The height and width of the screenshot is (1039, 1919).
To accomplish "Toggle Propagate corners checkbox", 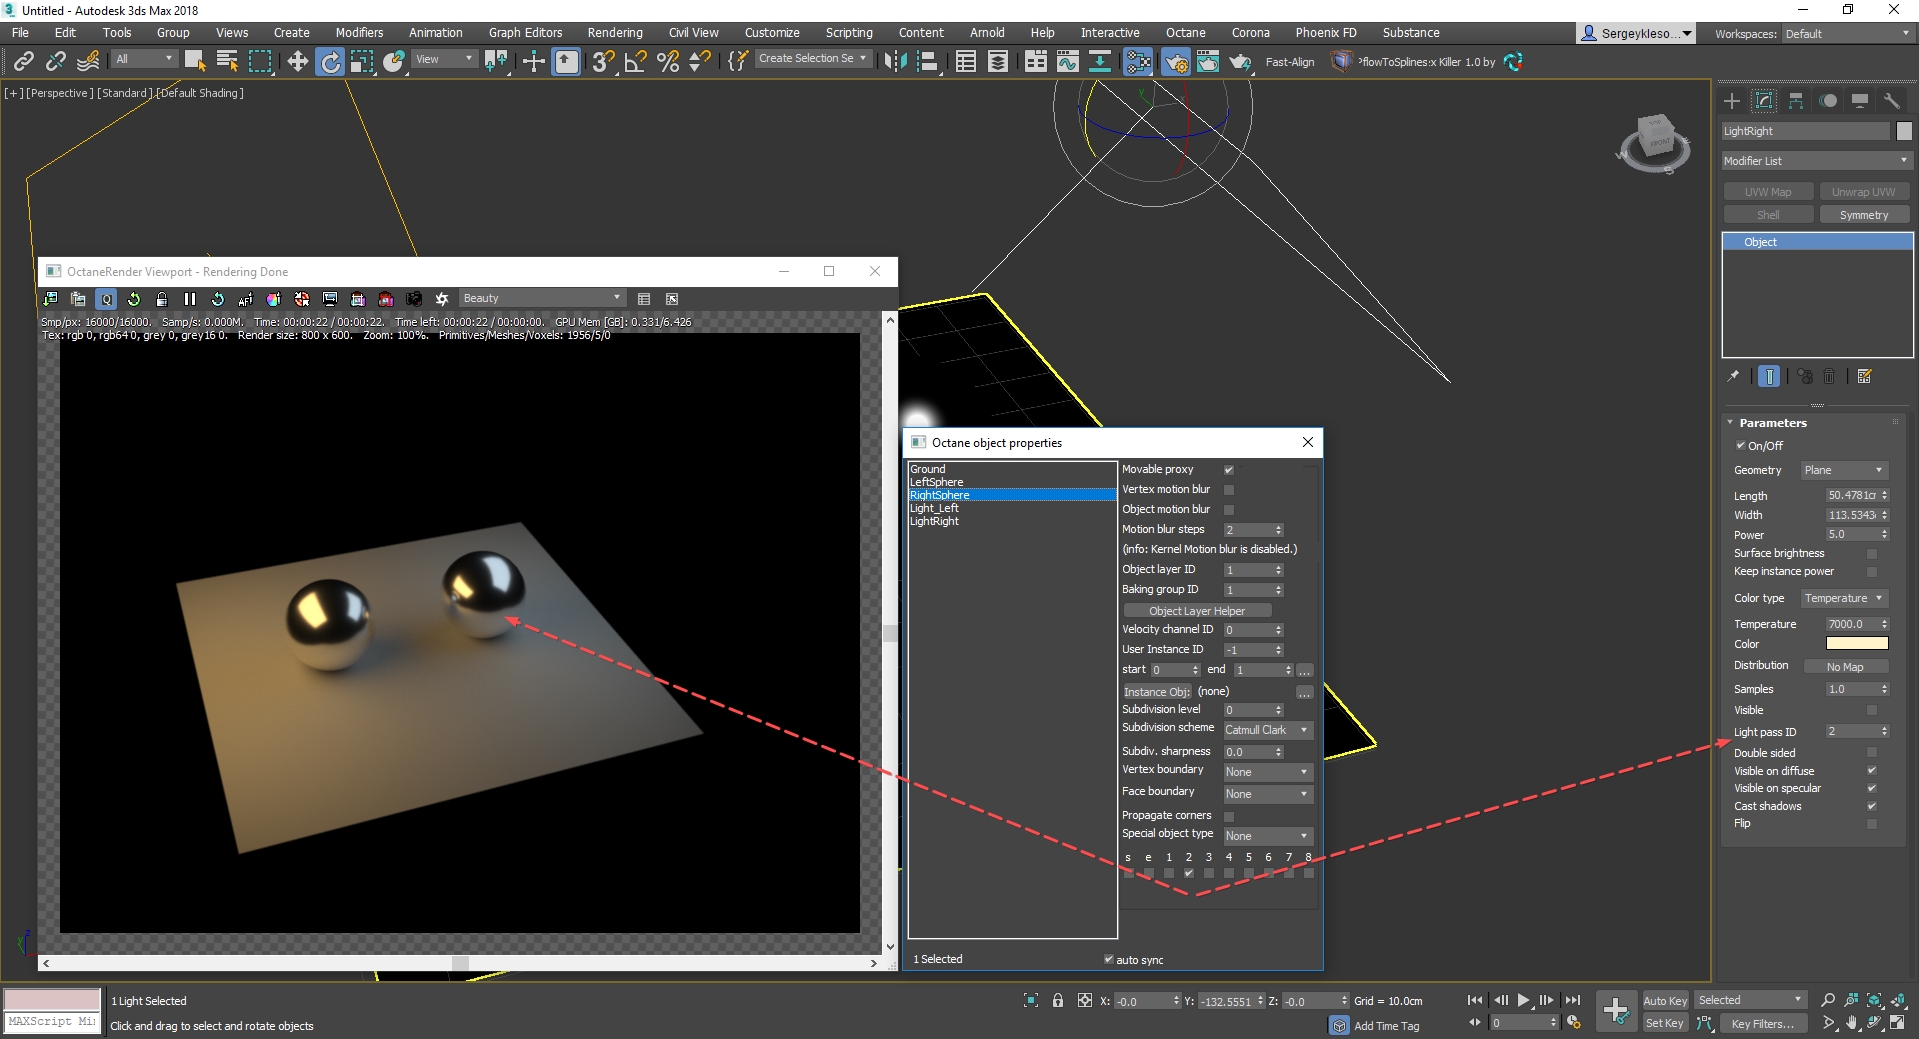I will 1229,816.
